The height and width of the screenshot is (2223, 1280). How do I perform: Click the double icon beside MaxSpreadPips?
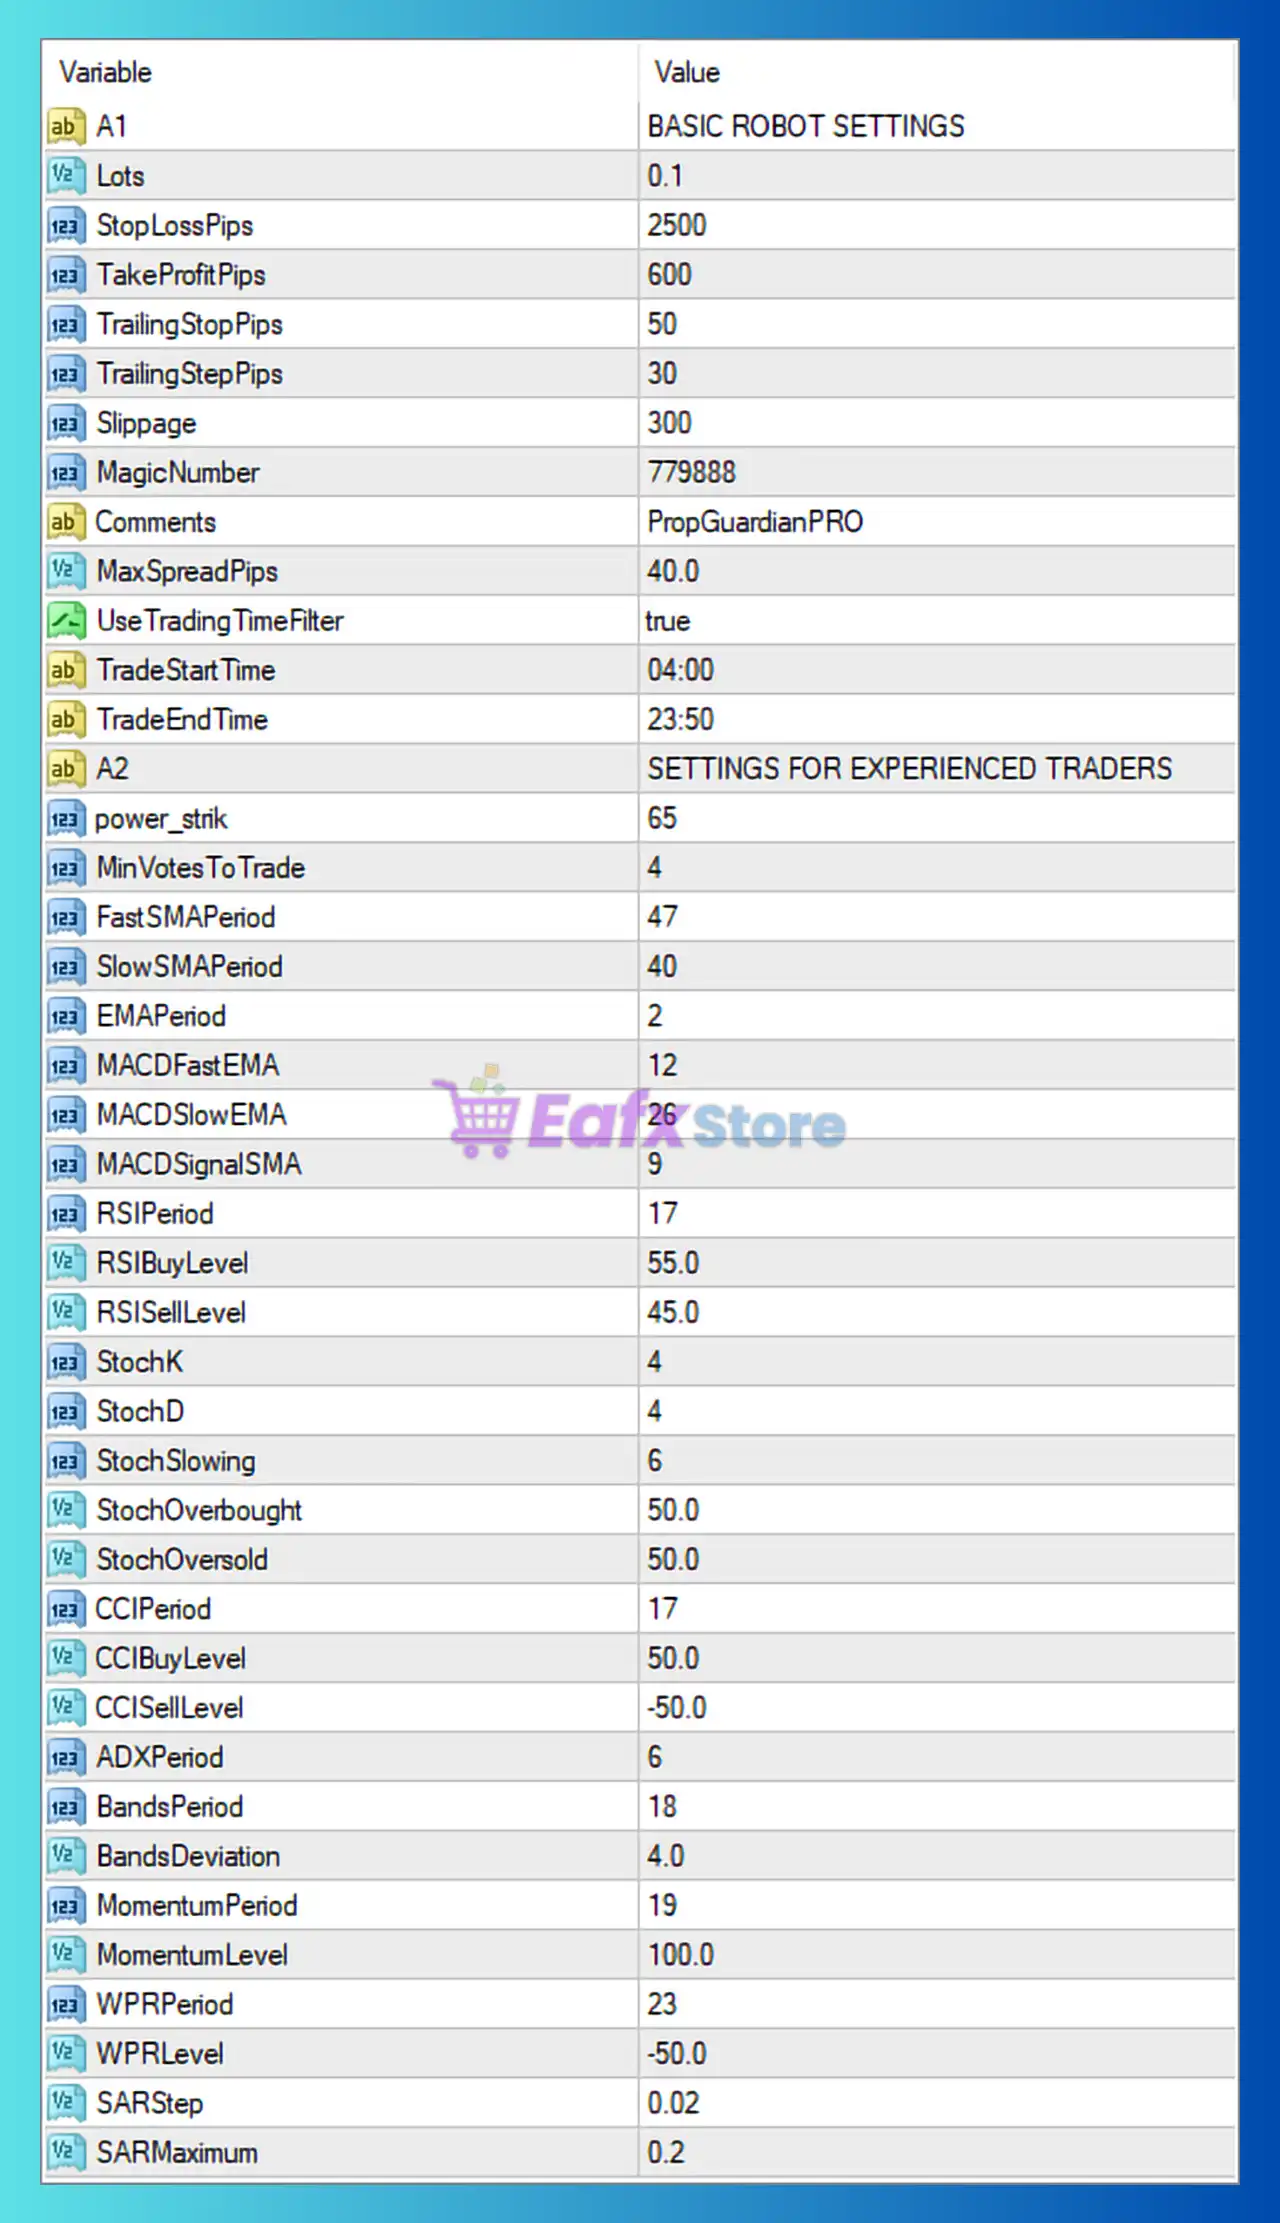click(x=65, y=571)
